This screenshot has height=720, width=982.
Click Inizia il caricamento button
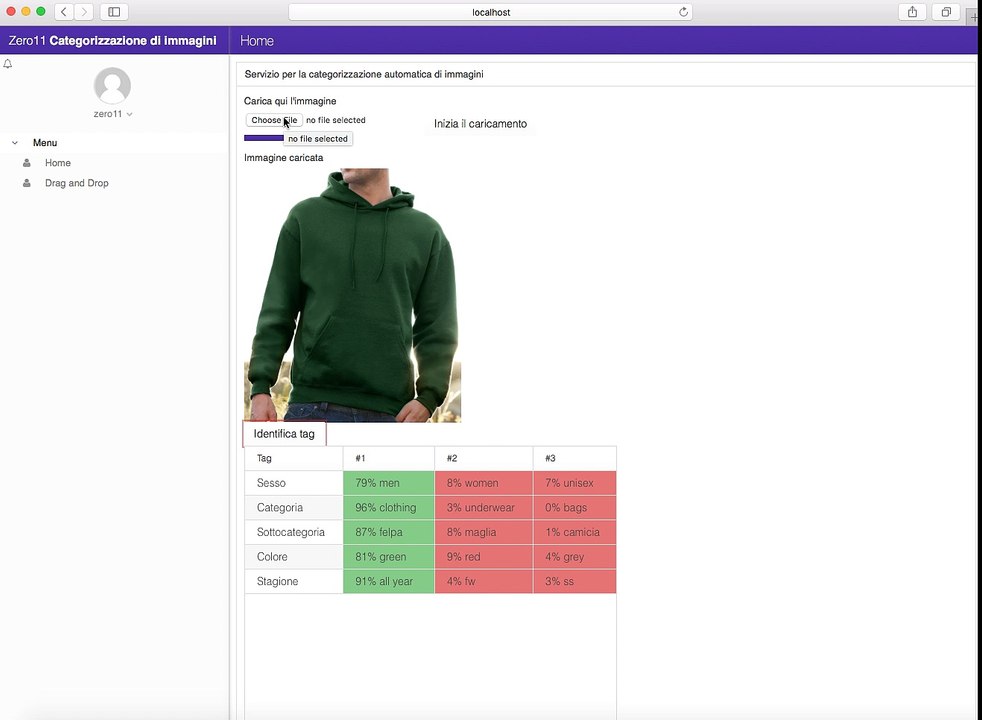[x=480, y=124]
